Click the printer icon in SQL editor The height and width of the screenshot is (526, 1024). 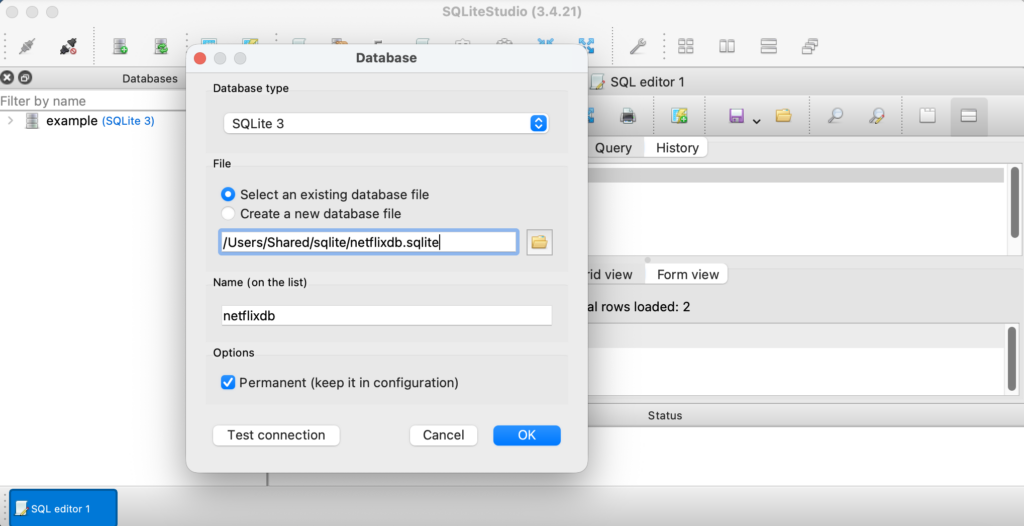pyautogui.click(x=628, y=116)
